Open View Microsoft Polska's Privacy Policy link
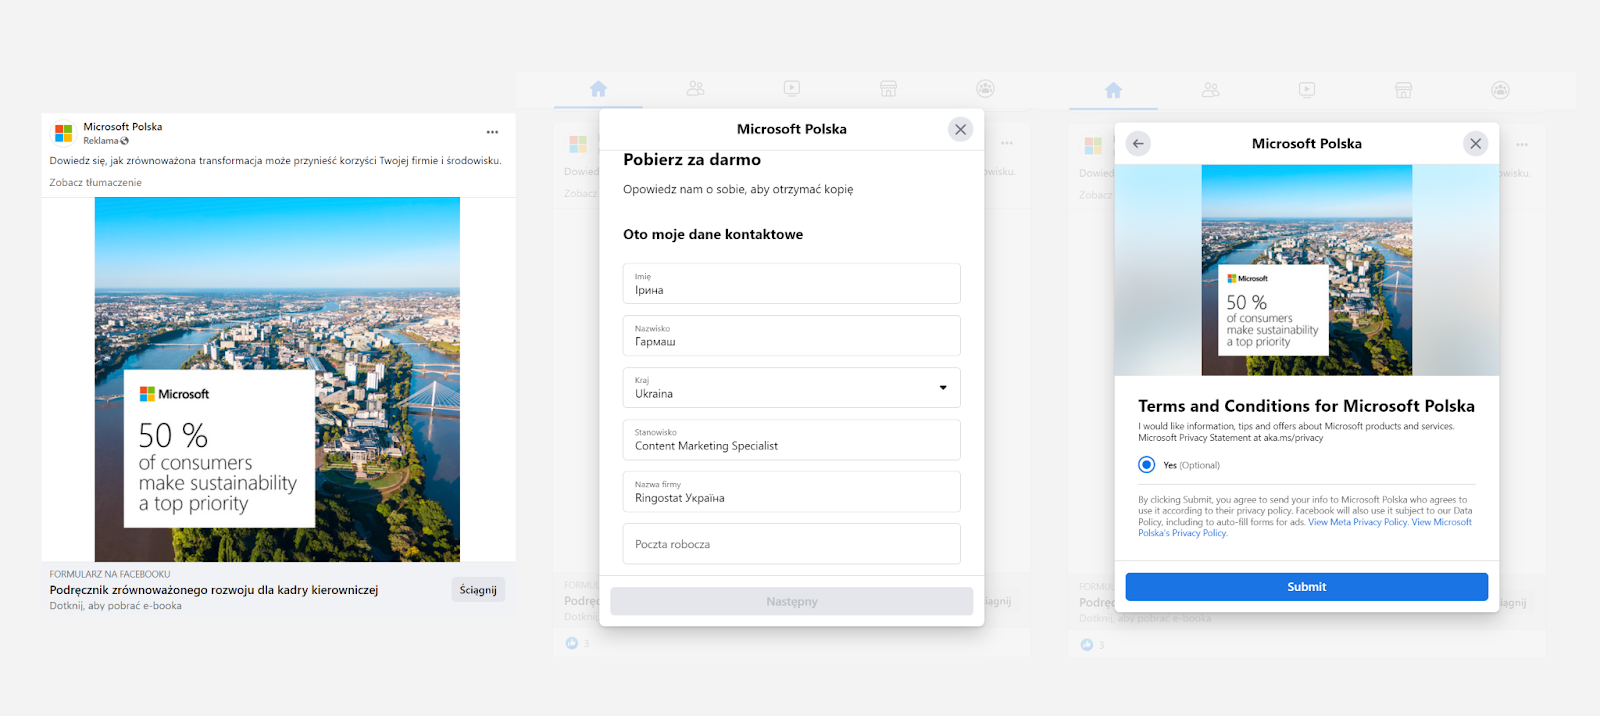This screenshot has height=716, width=1600. pos(1305,528)
